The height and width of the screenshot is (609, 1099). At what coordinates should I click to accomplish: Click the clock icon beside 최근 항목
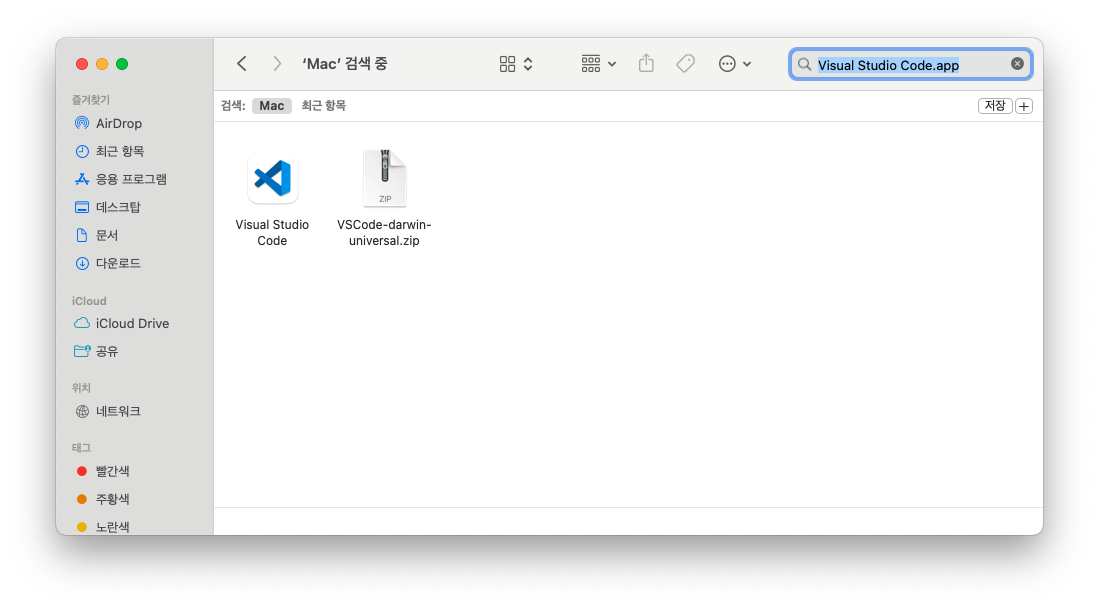(82, 151)
